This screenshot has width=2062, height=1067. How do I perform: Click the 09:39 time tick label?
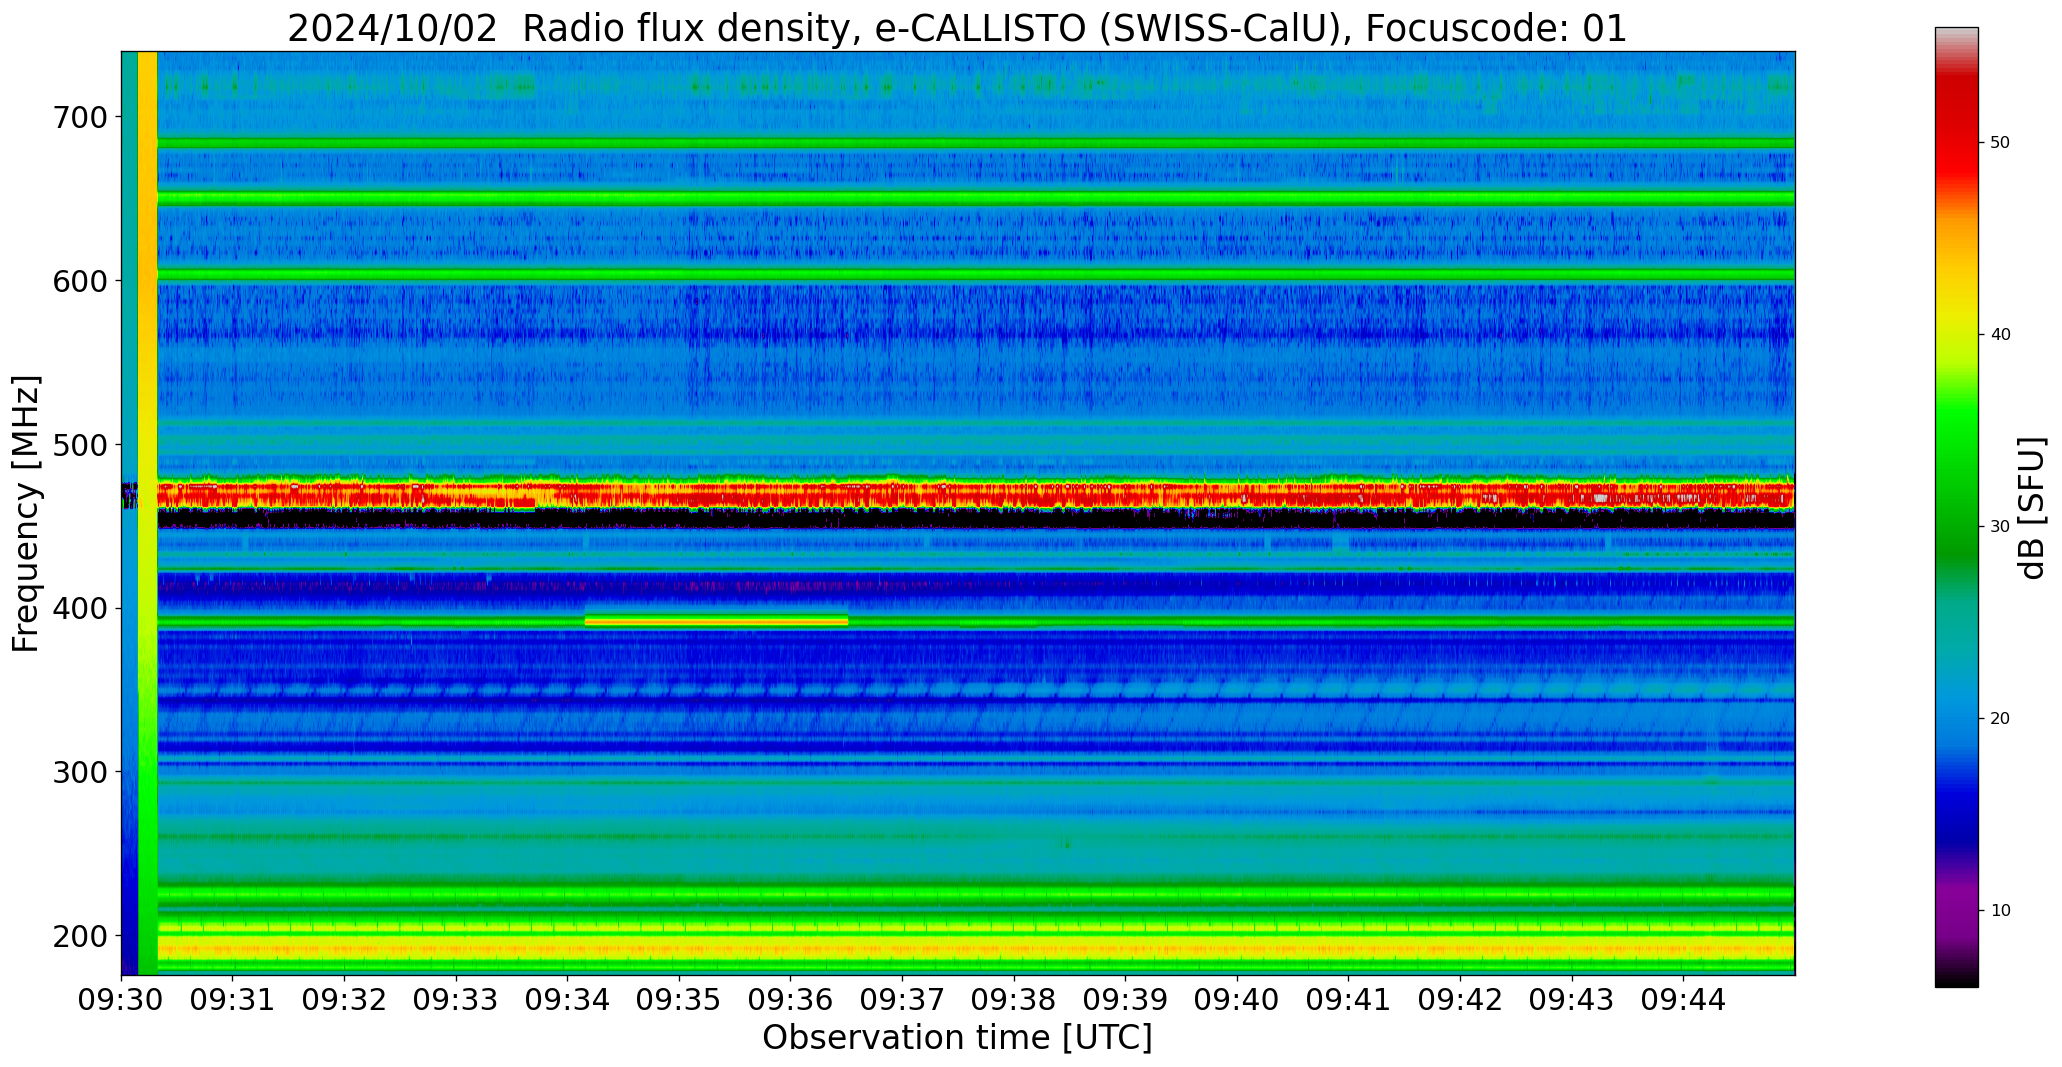(1126, 1000)
